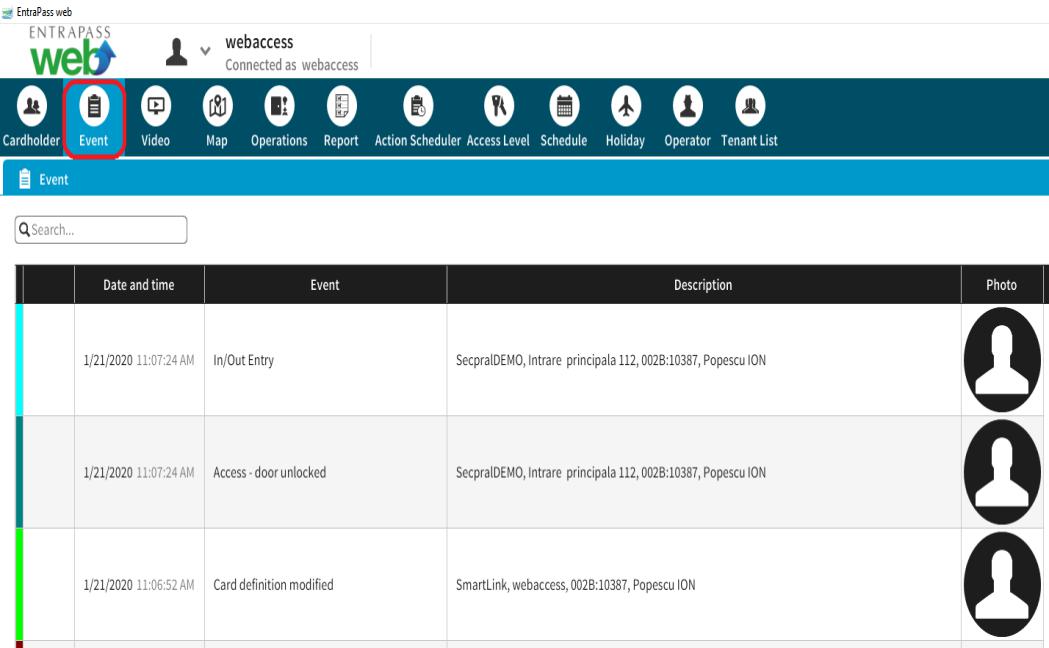Click the Description column header
The image size is (1049, 648).
click(703, 285)
